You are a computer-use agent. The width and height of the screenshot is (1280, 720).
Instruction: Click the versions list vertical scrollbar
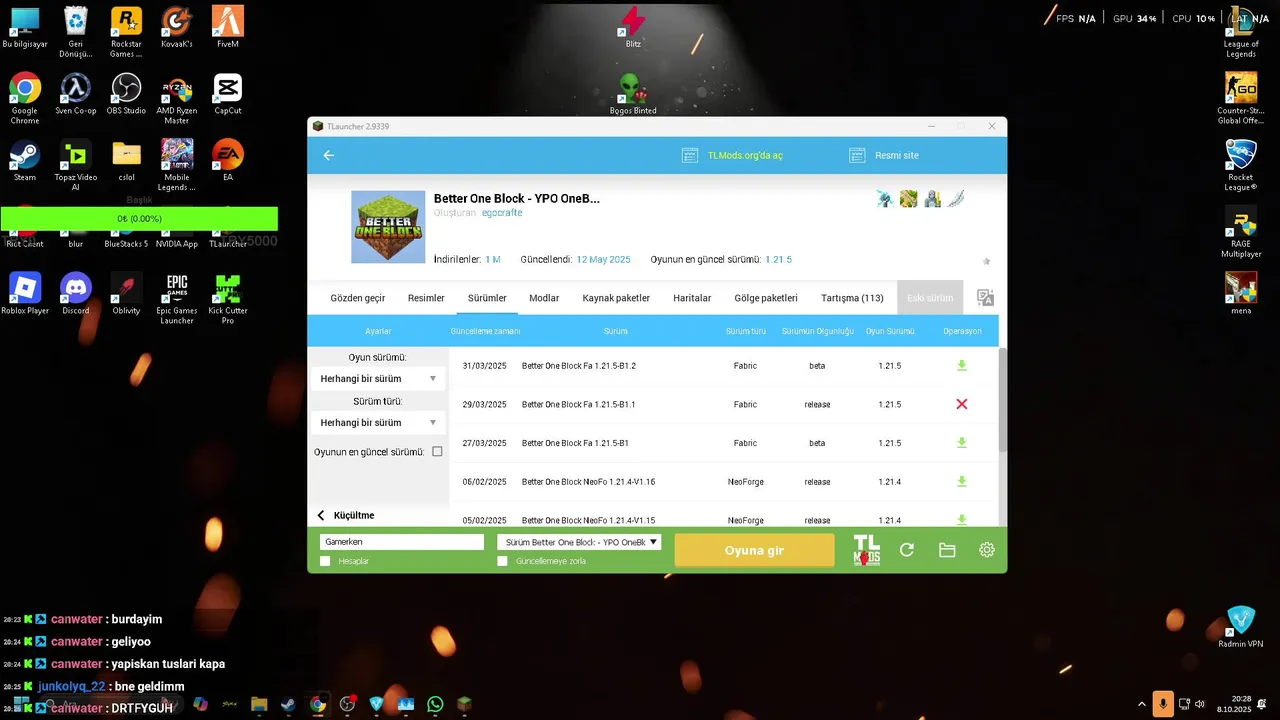click(x=1003, y=400)
